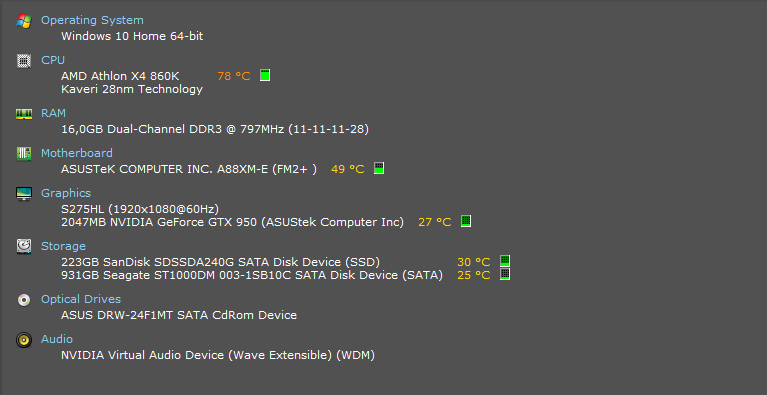
Task: Click the motherboard 49 °C temperature indicator icon
Action: [x=379, y=168]
